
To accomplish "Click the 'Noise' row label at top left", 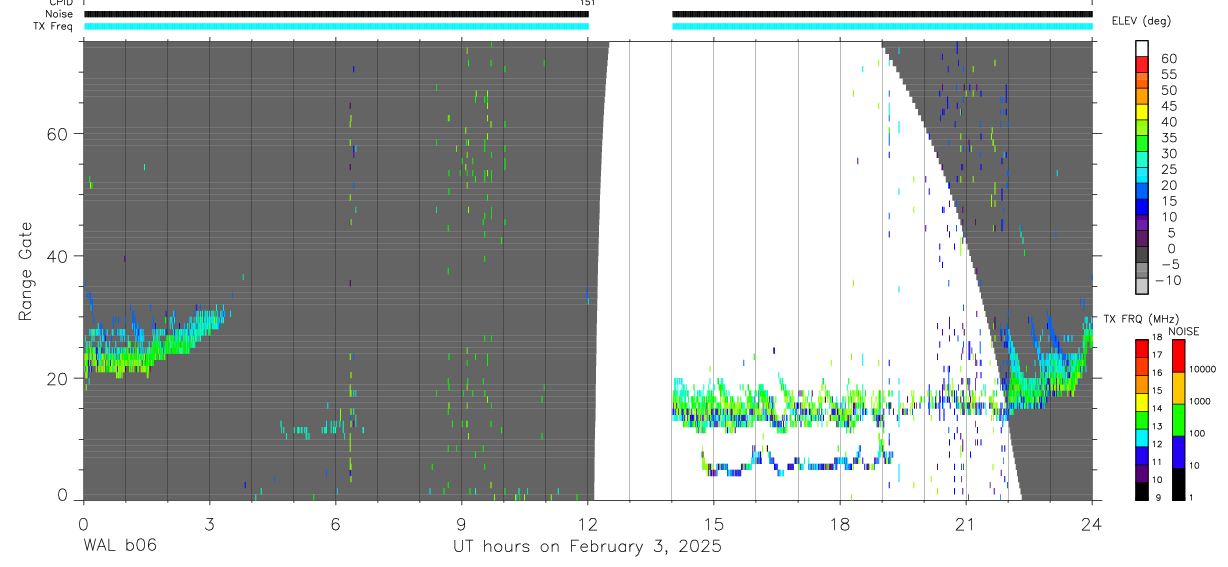I will point(59,14).
